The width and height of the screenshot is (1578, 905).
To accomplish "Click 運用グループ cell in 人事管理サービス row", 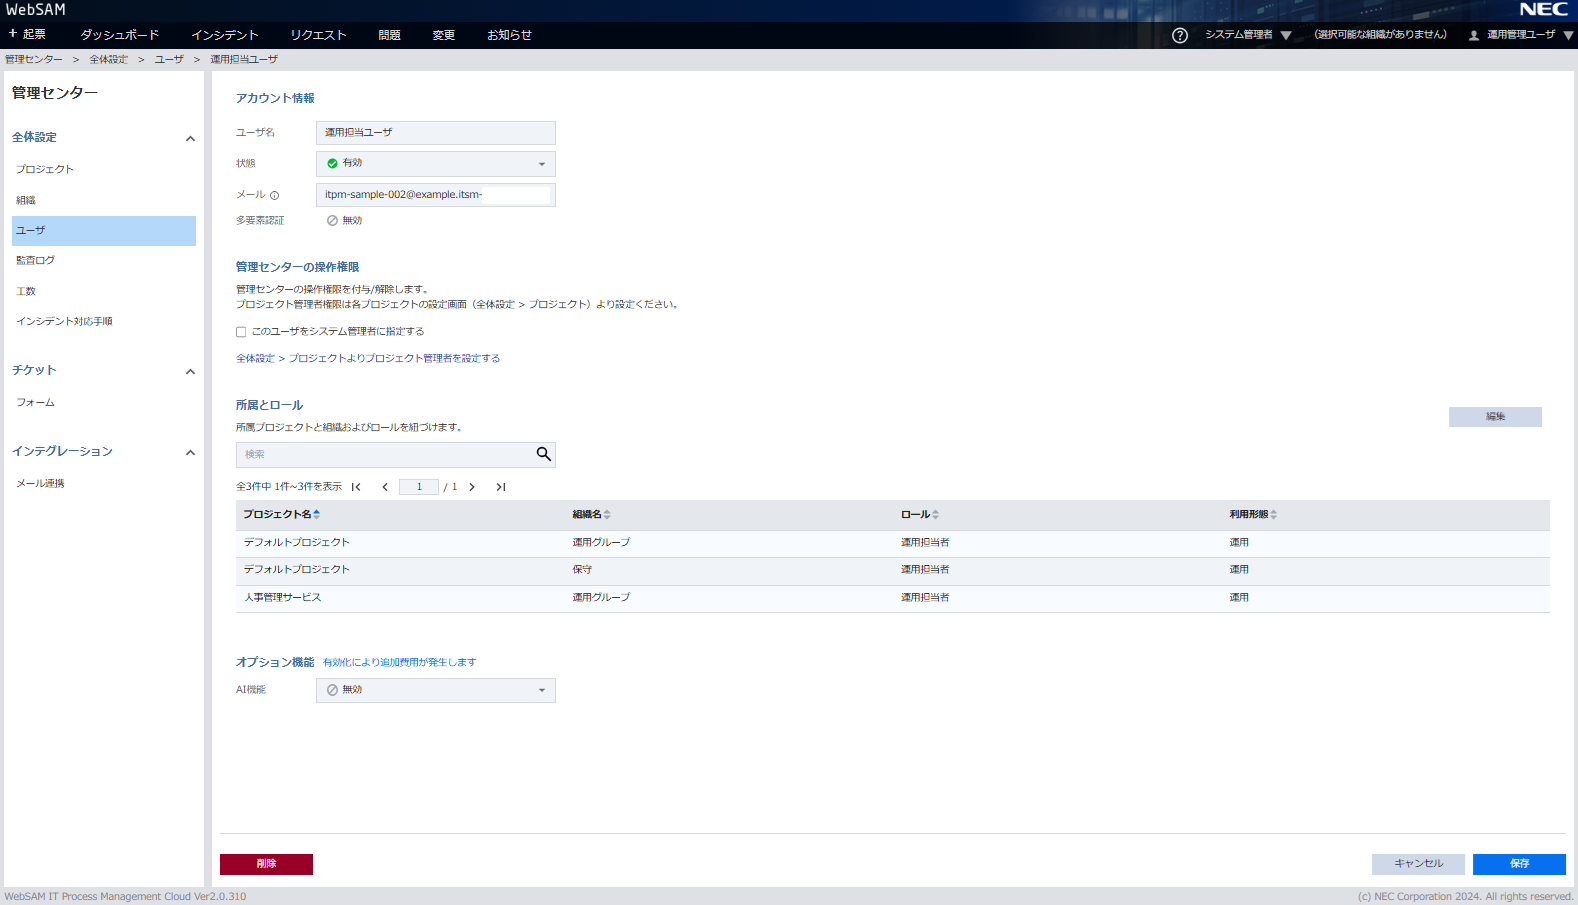I will (x=601, y=598).
